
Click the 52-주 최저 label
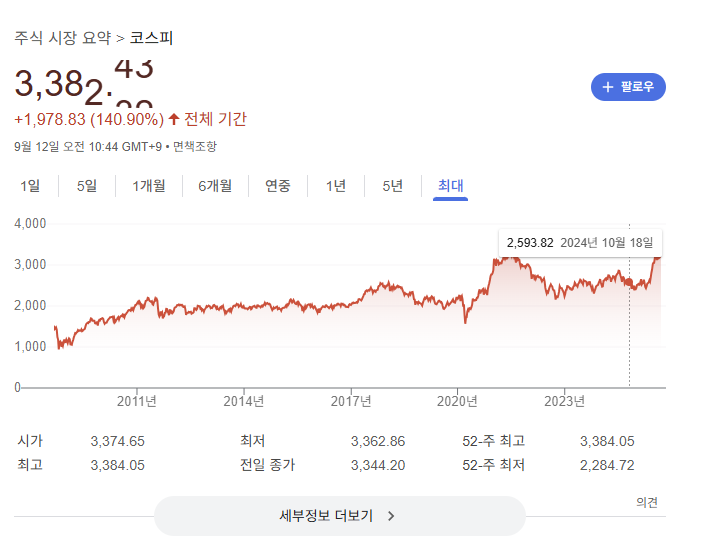[493, 465]
